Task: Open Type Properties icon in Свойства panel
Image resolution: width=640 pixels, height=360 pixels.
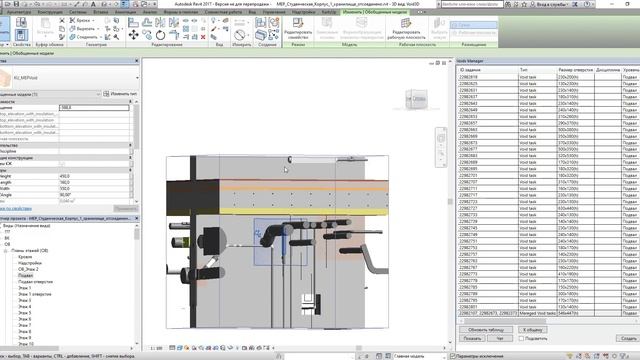Action: point(21,22)
